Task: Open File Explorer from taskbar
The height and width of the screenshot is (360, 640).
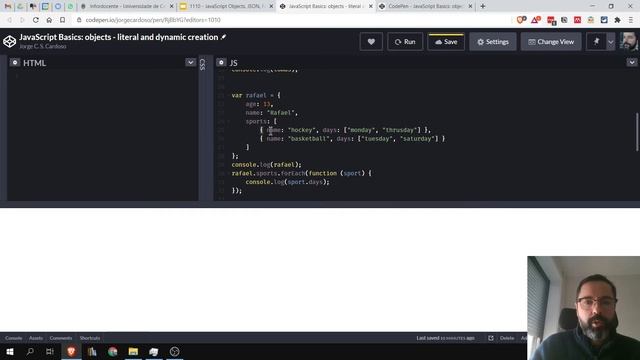Action: [133, 351]
